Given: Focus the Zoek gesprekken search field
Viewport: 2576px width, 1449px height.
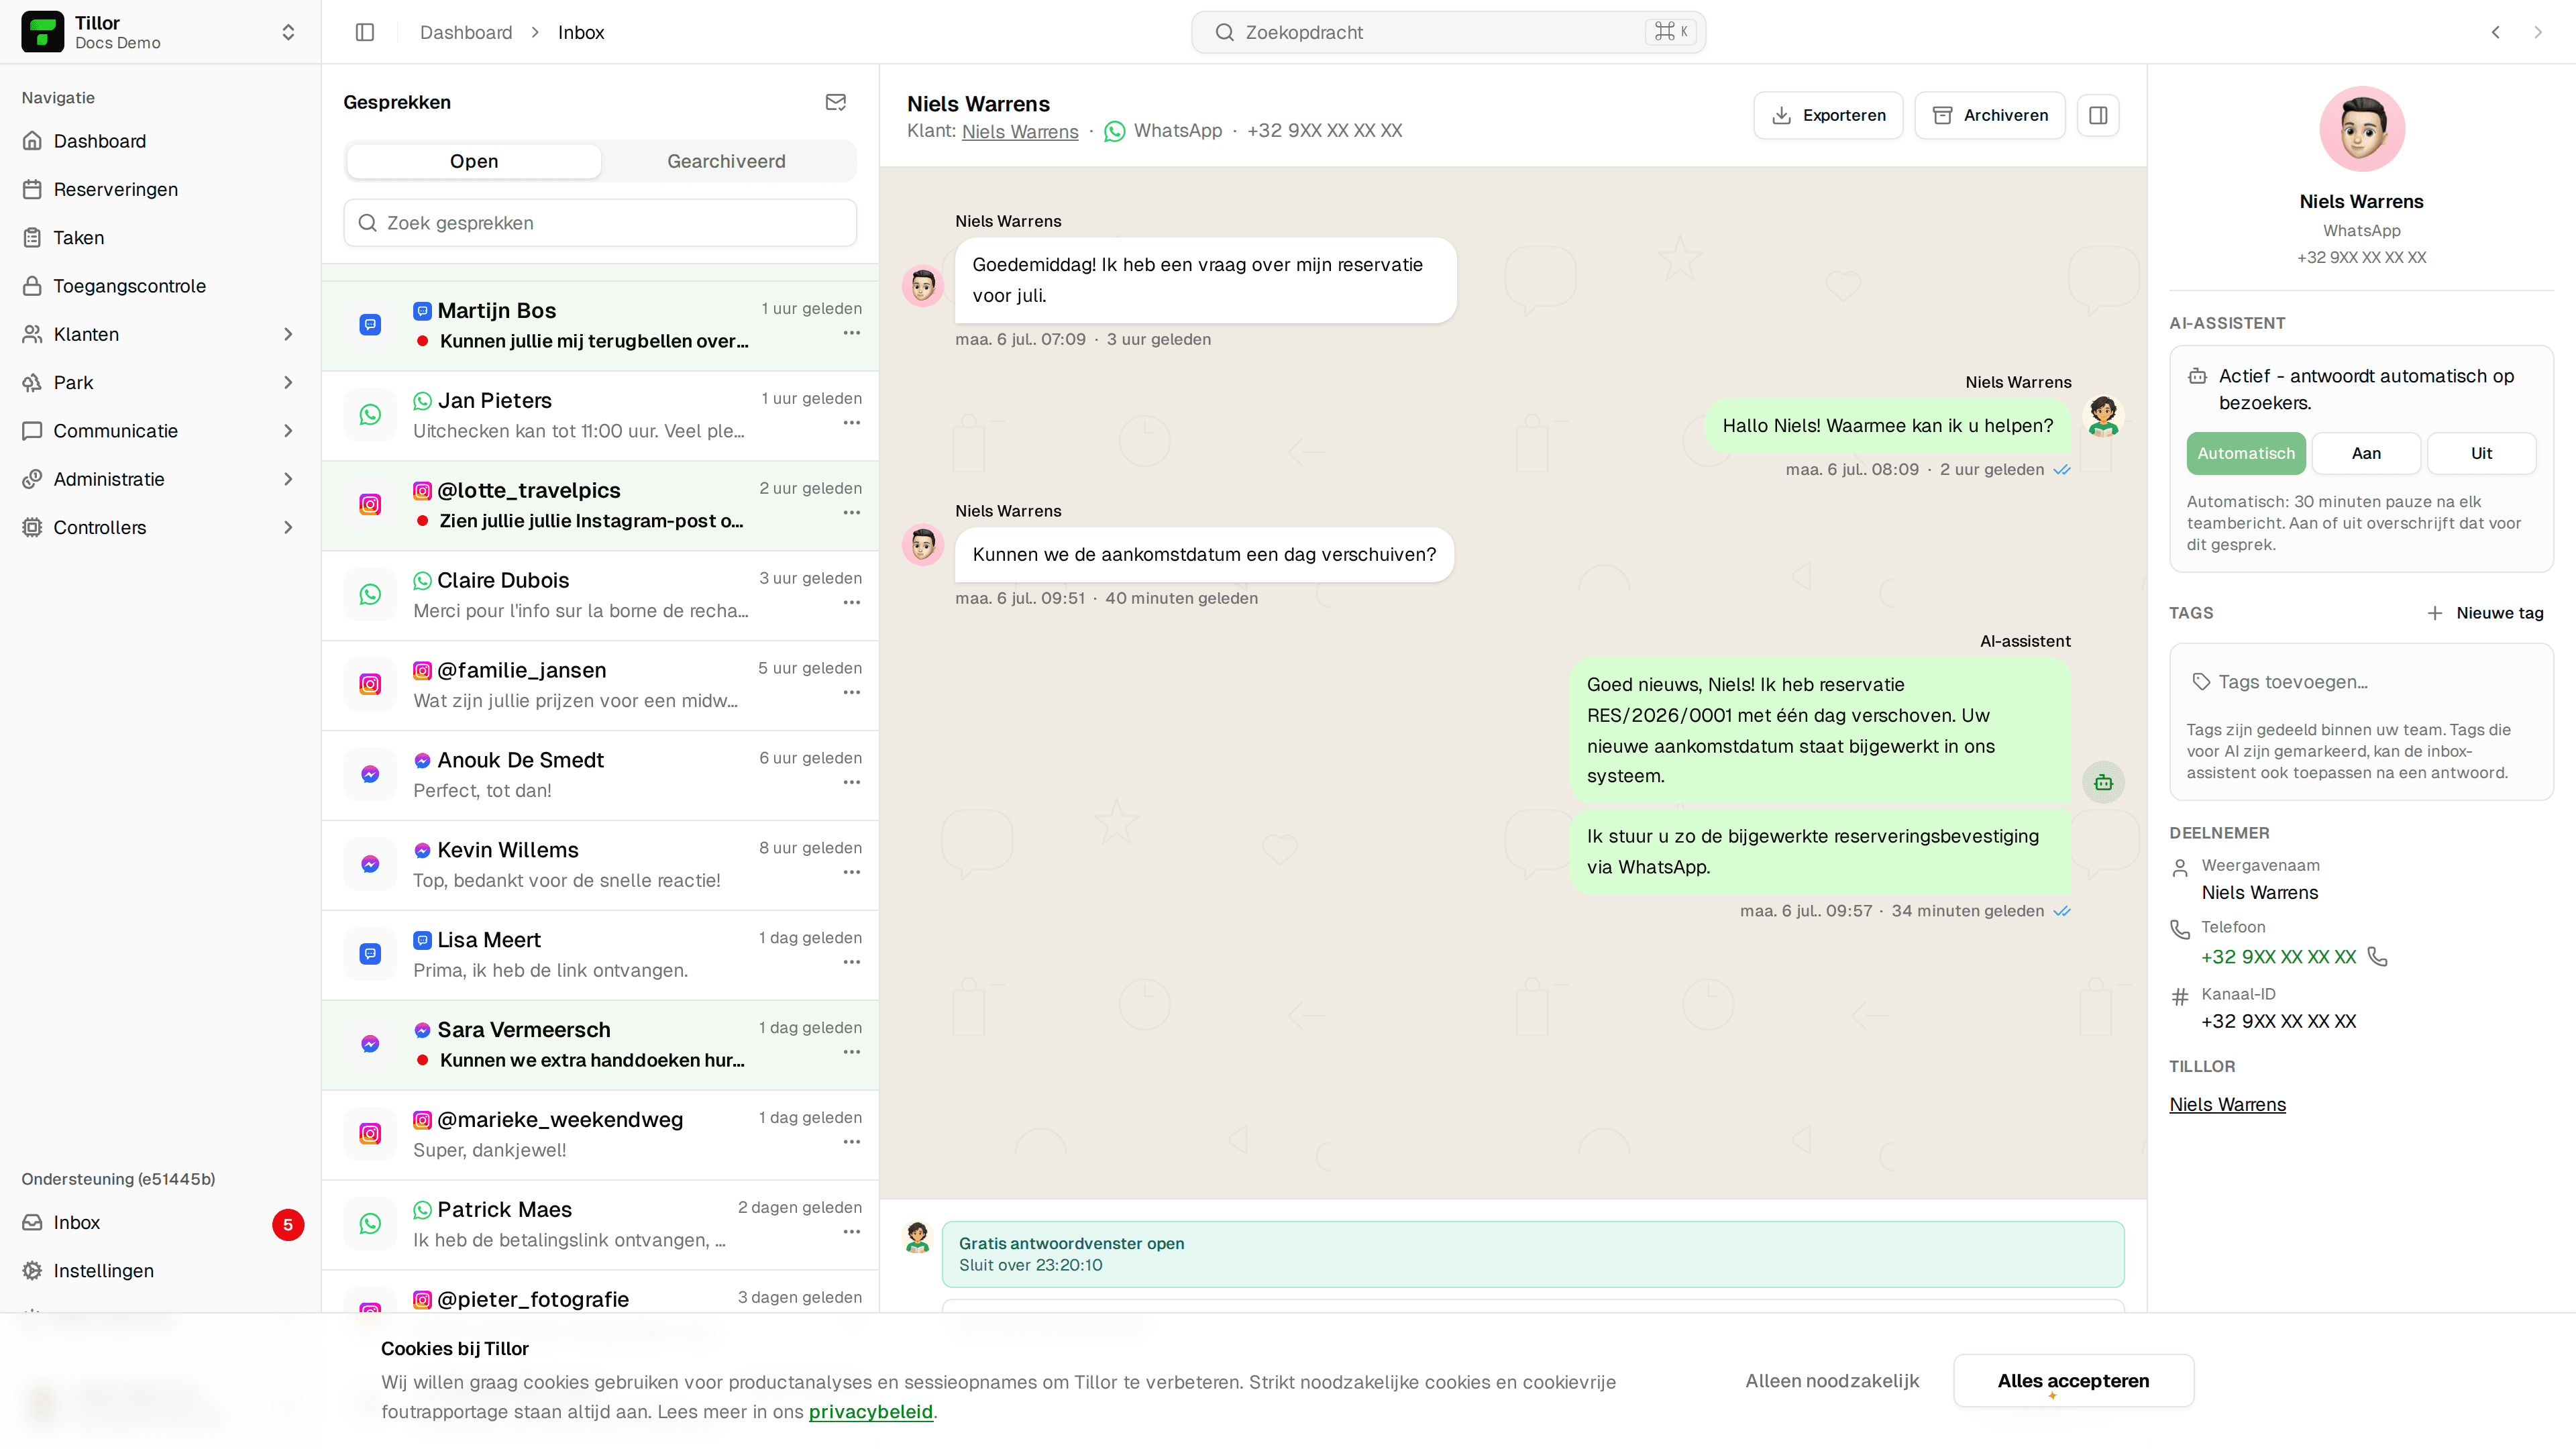Looking at the screenshot, I should pos(600,223).
